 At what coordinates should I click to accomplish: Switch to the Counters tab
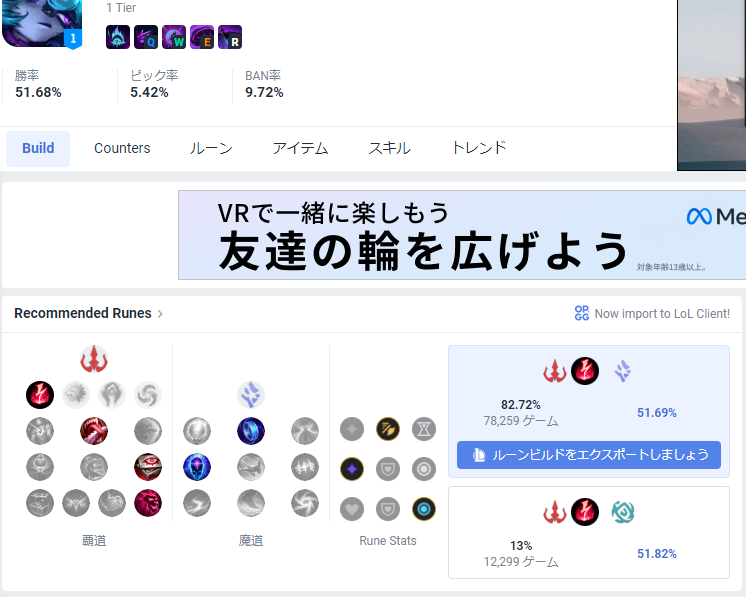point(122,148)
